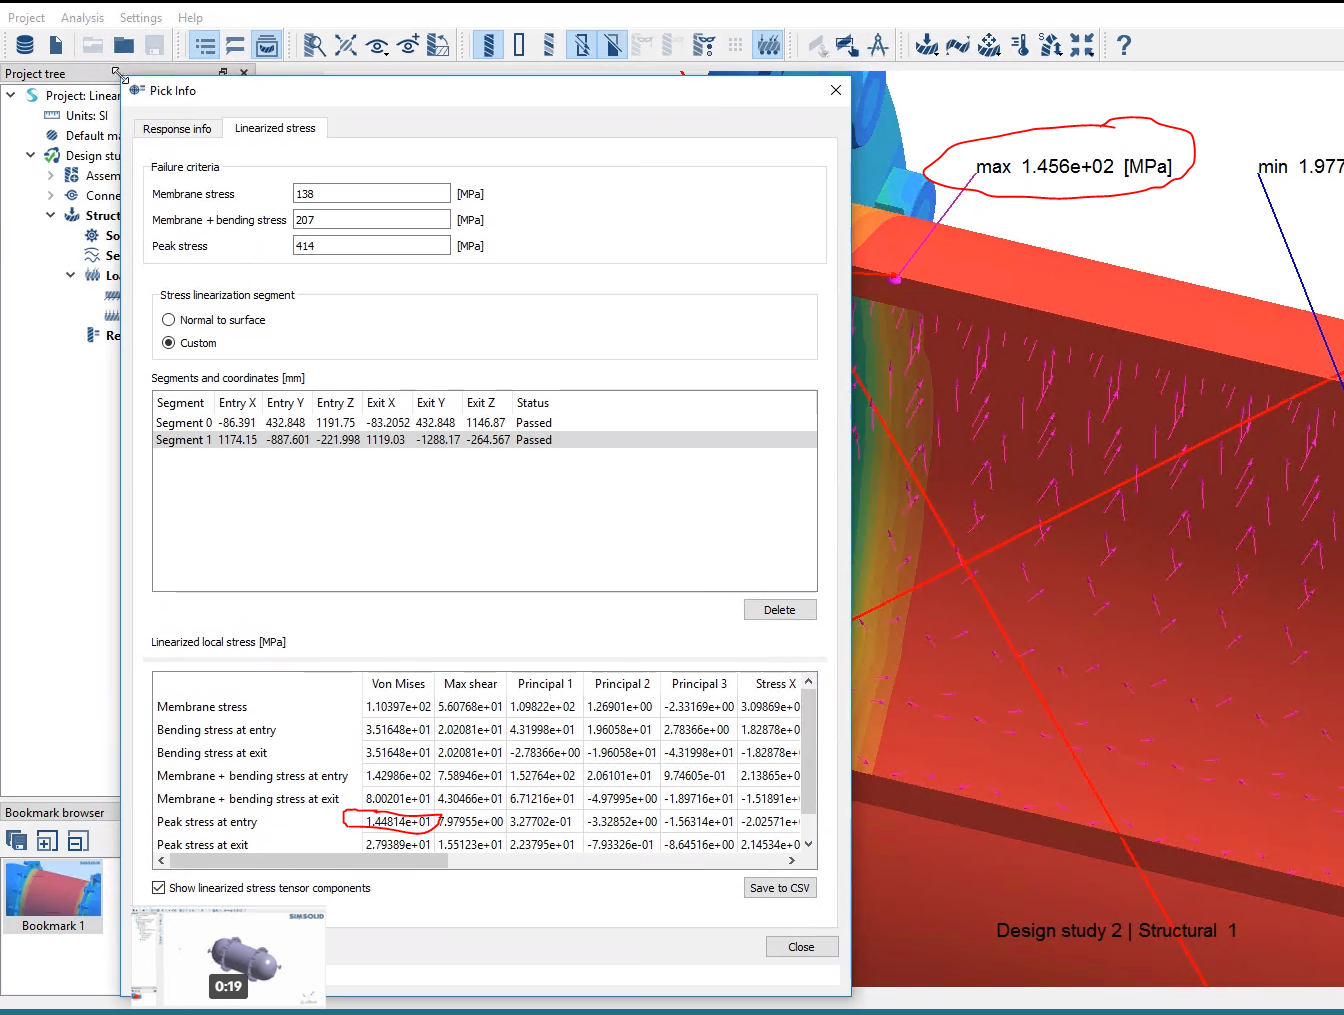Collapse the Loads tree node
1344x1015 pixels.
pyautogui.click(x=70, y=275)
